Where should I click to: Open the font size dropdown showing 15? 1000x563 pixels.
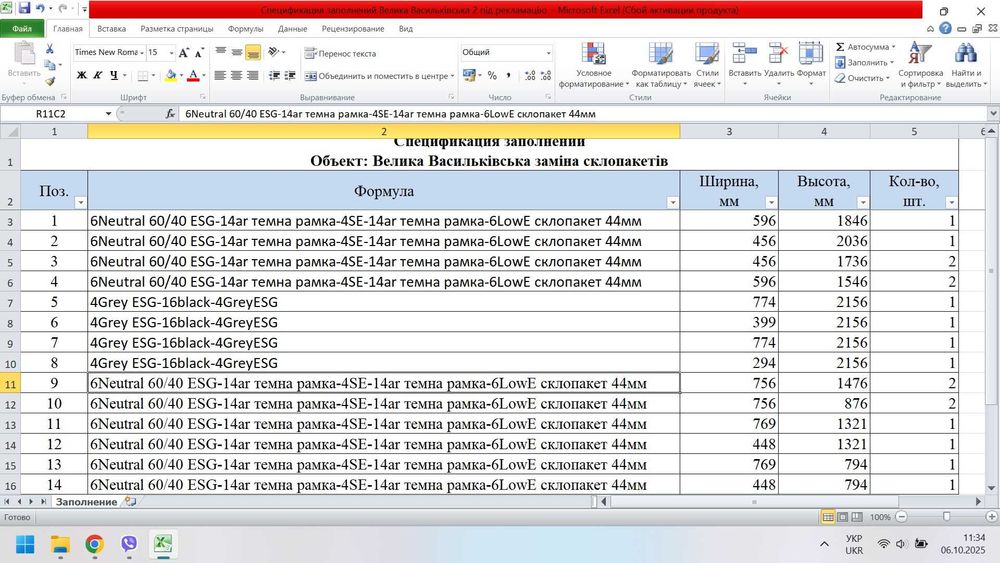tap(172, 52)
